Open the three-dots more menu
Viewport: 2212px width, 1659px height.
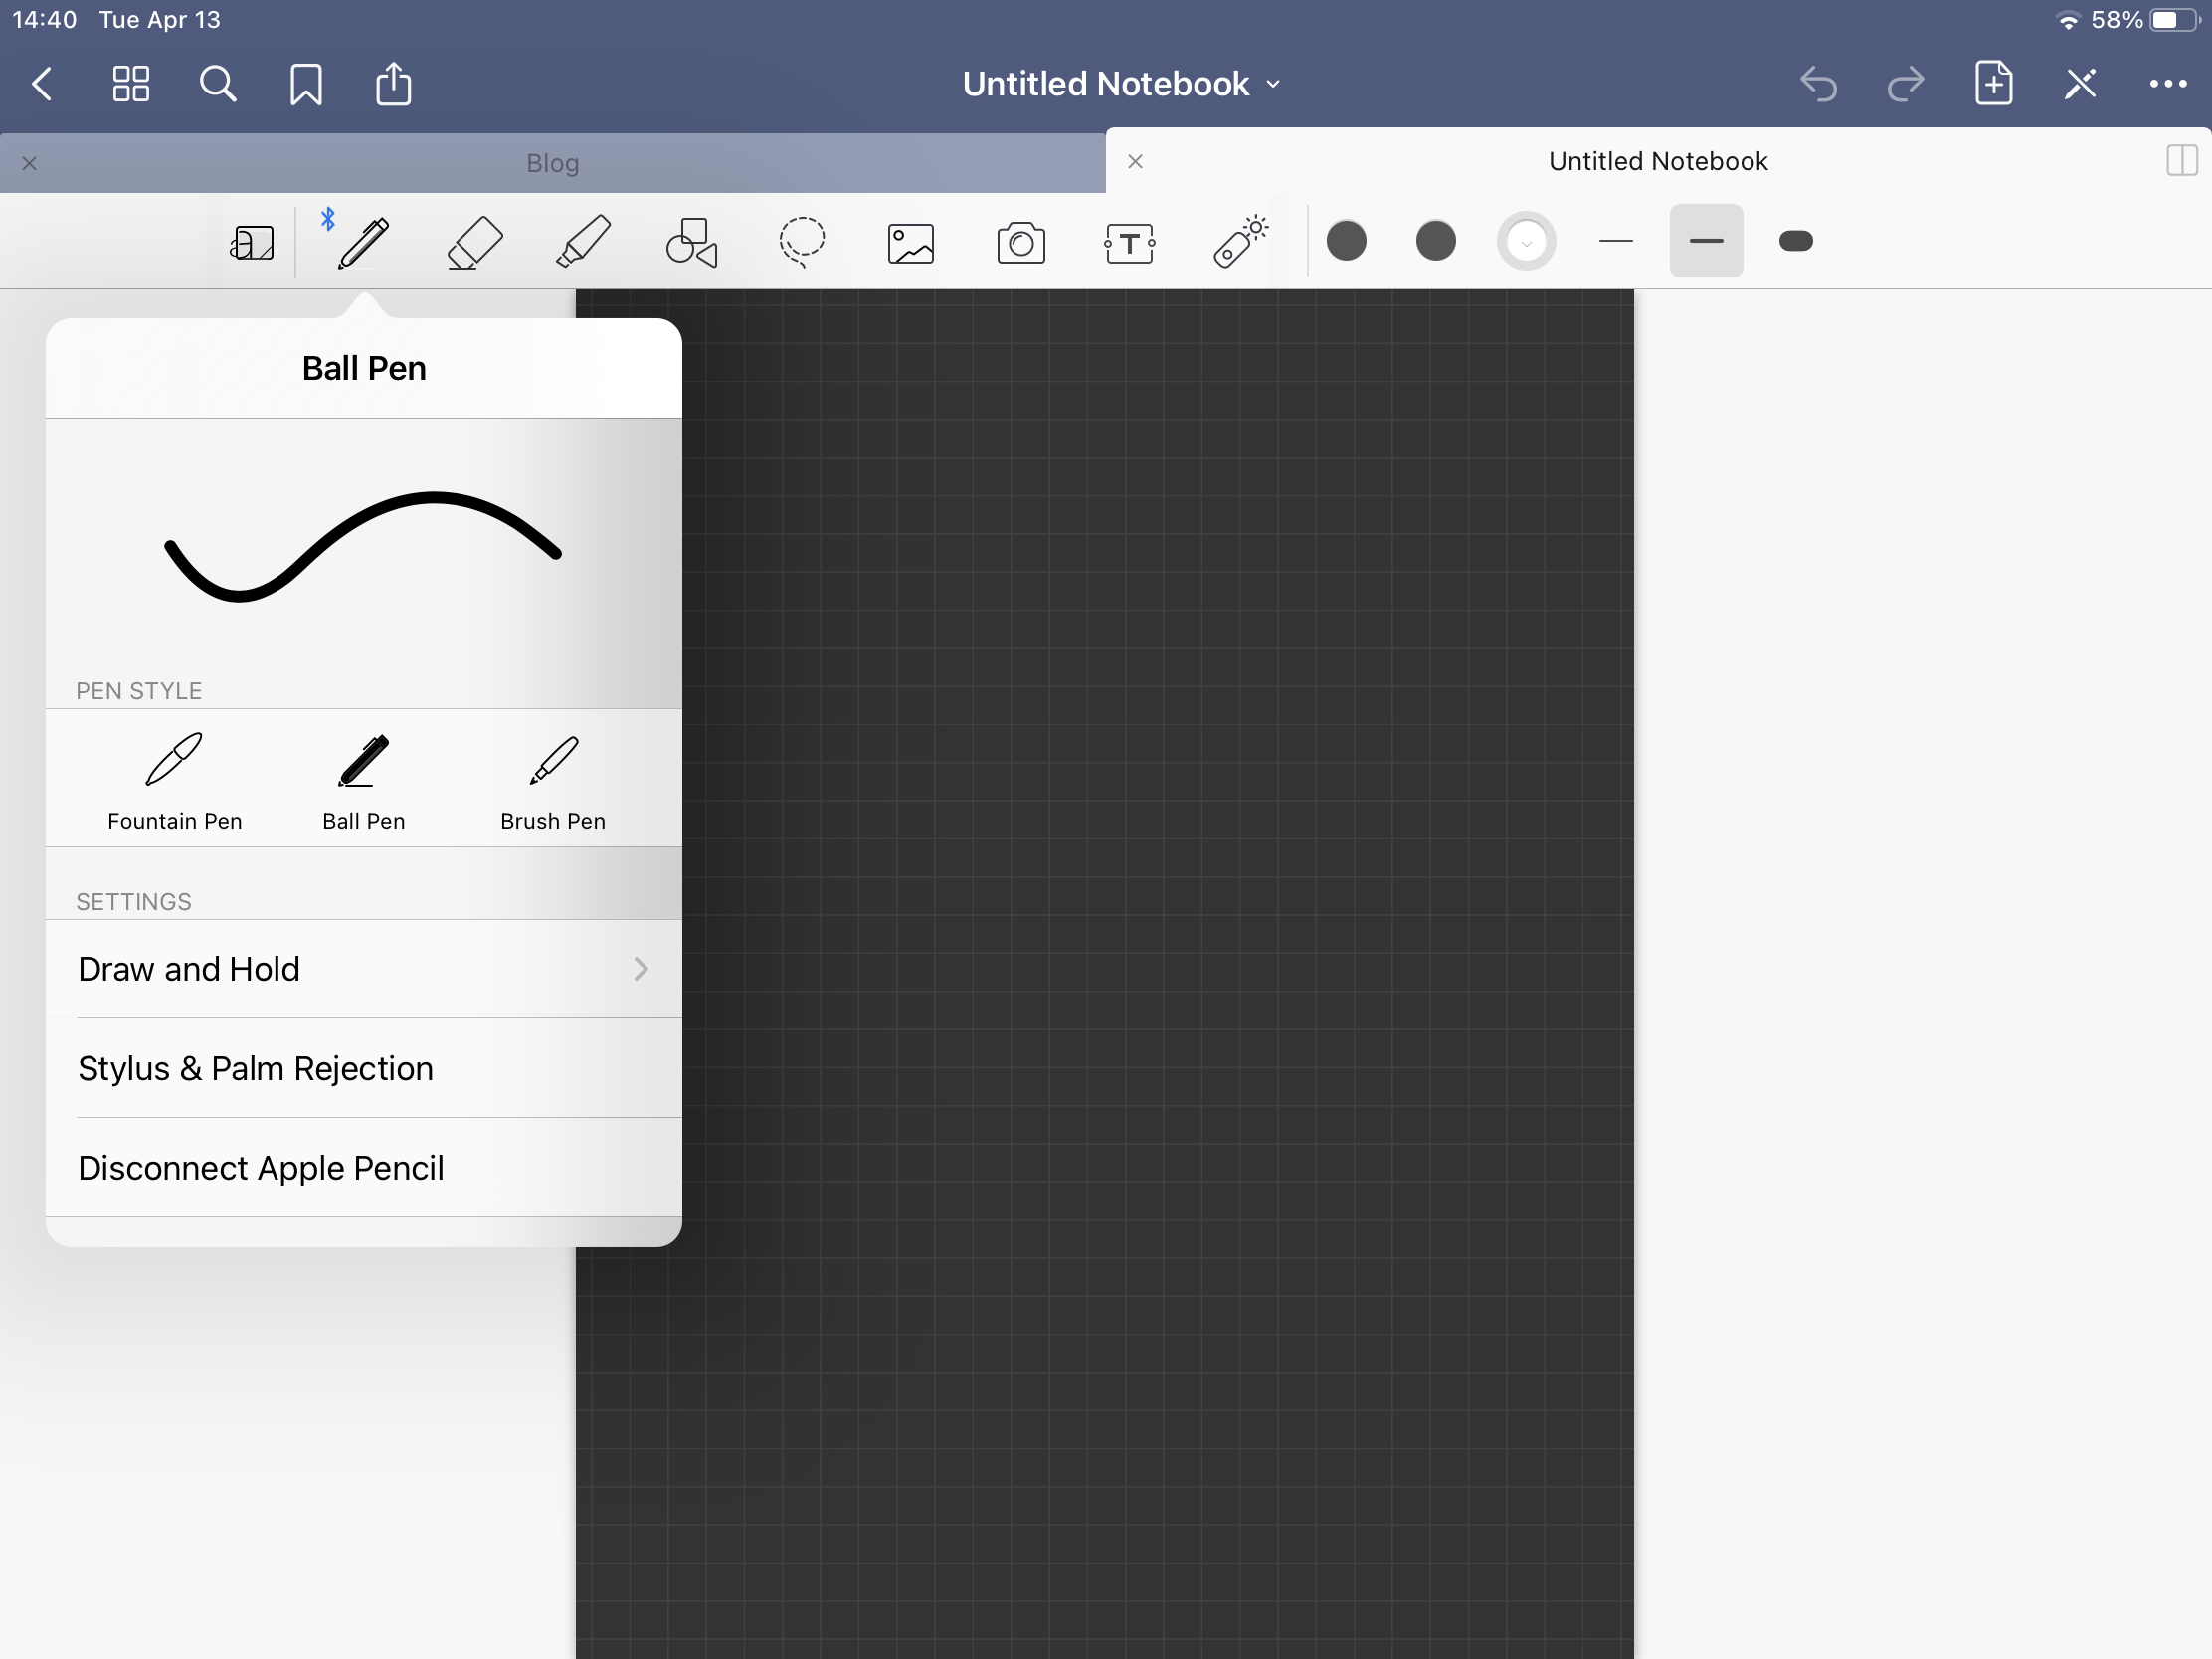pos(2167,84)
